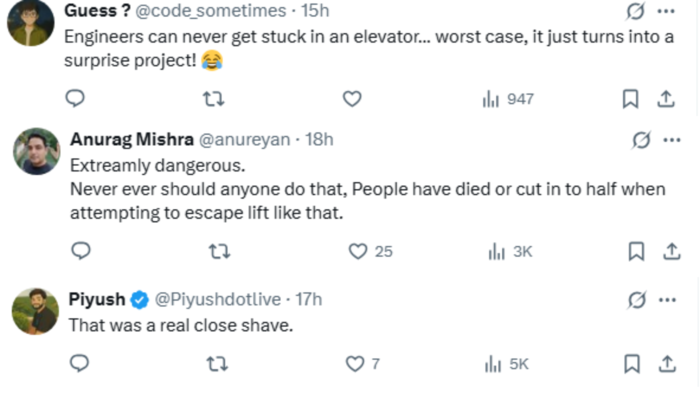Open more options for Anurag Mishra's tweet

672,140
